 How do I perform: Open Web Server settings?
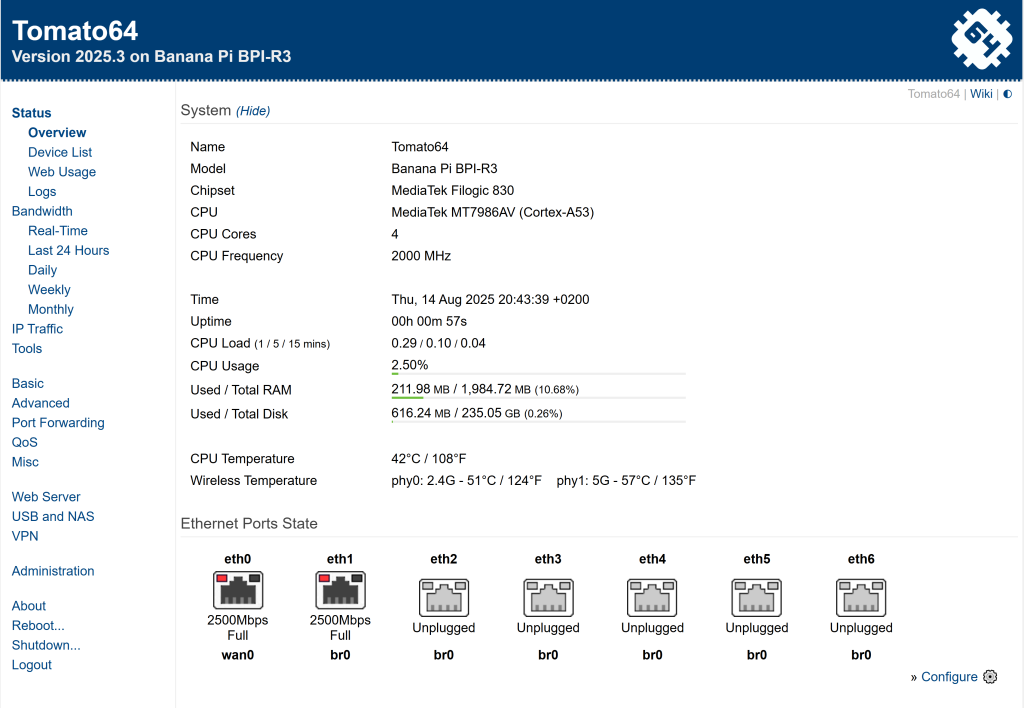tap(46, 496)
